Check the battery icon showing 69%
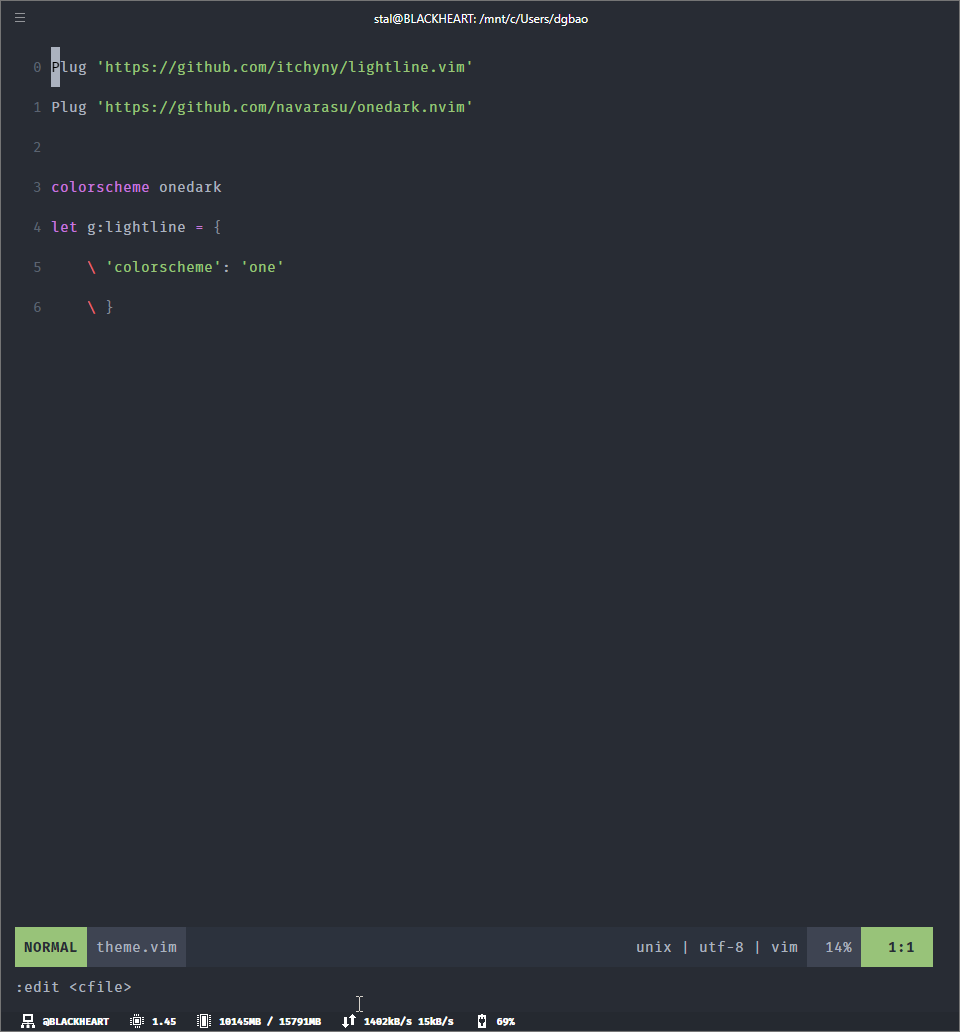The width and height of the screenshot is (960, 1032). pyautogui.click(x=483, y=1021)
